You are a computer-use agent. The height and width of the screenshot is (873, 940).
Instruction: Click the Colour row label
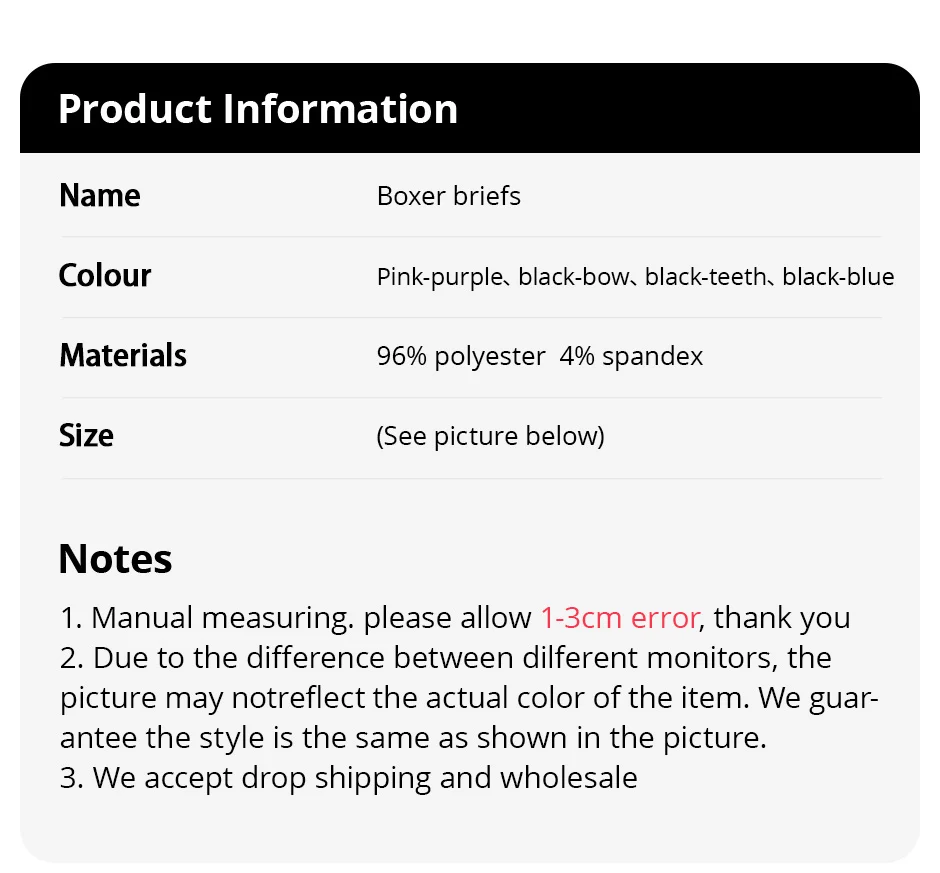click(x=105, y=275)
